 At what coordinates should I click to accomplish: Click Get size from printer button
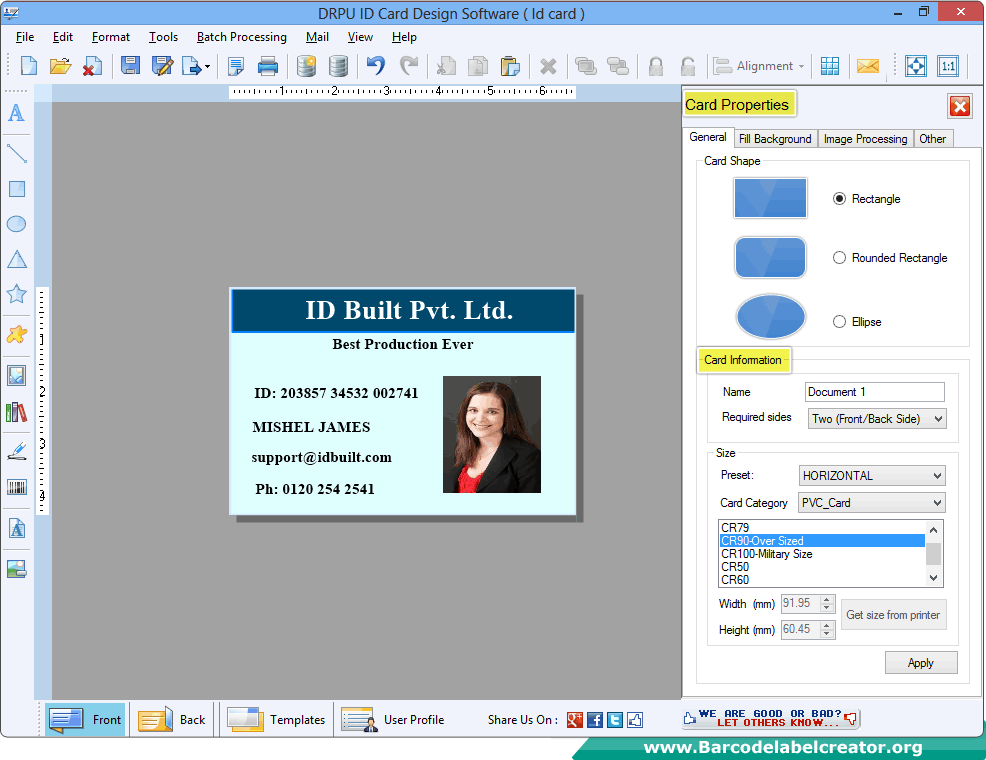coord(893,615)
